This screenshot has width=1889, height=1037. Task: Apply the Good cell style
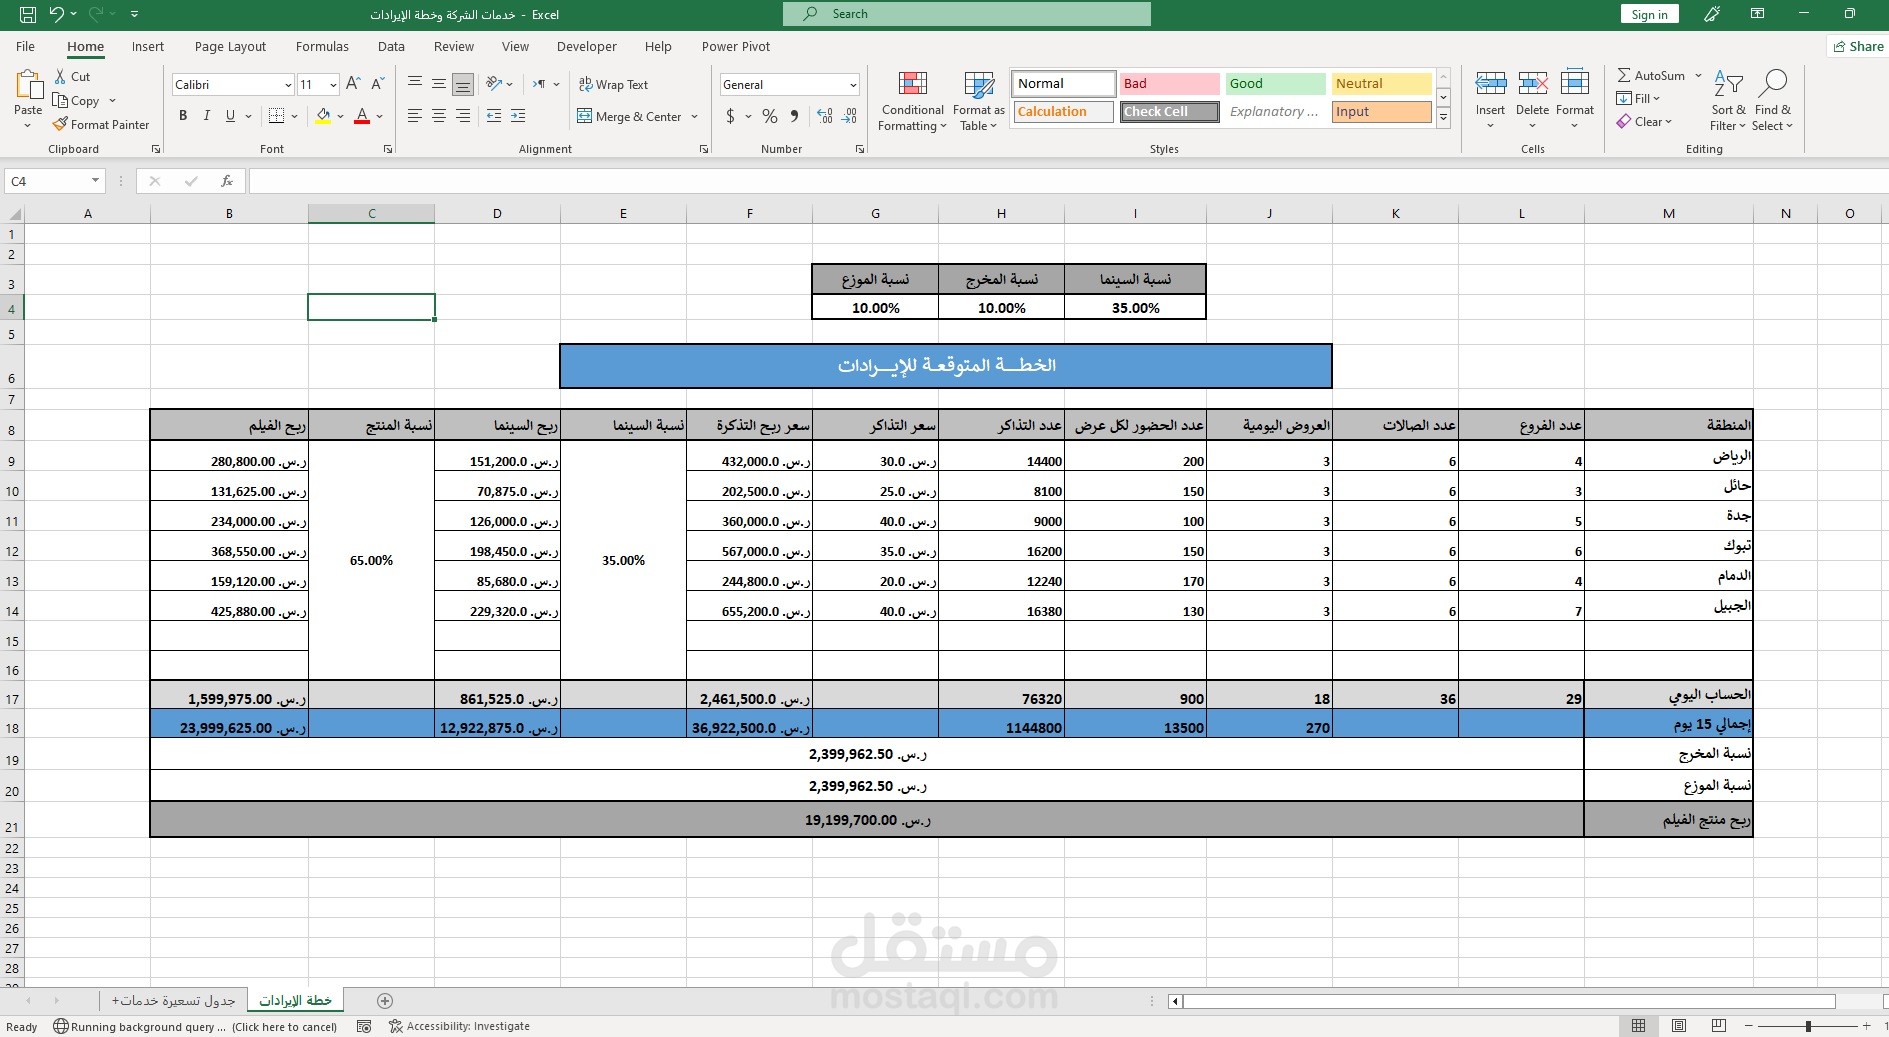coord(1275,83)
